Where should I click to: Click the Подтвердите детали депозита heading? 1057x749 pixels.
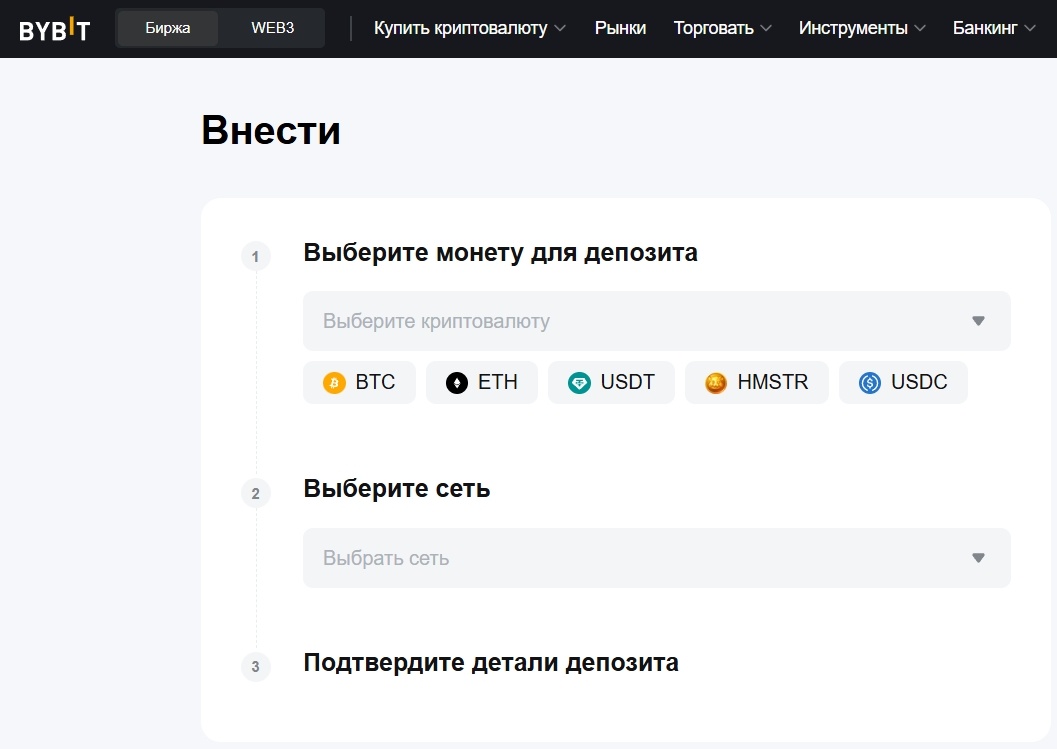coord(491,663)
